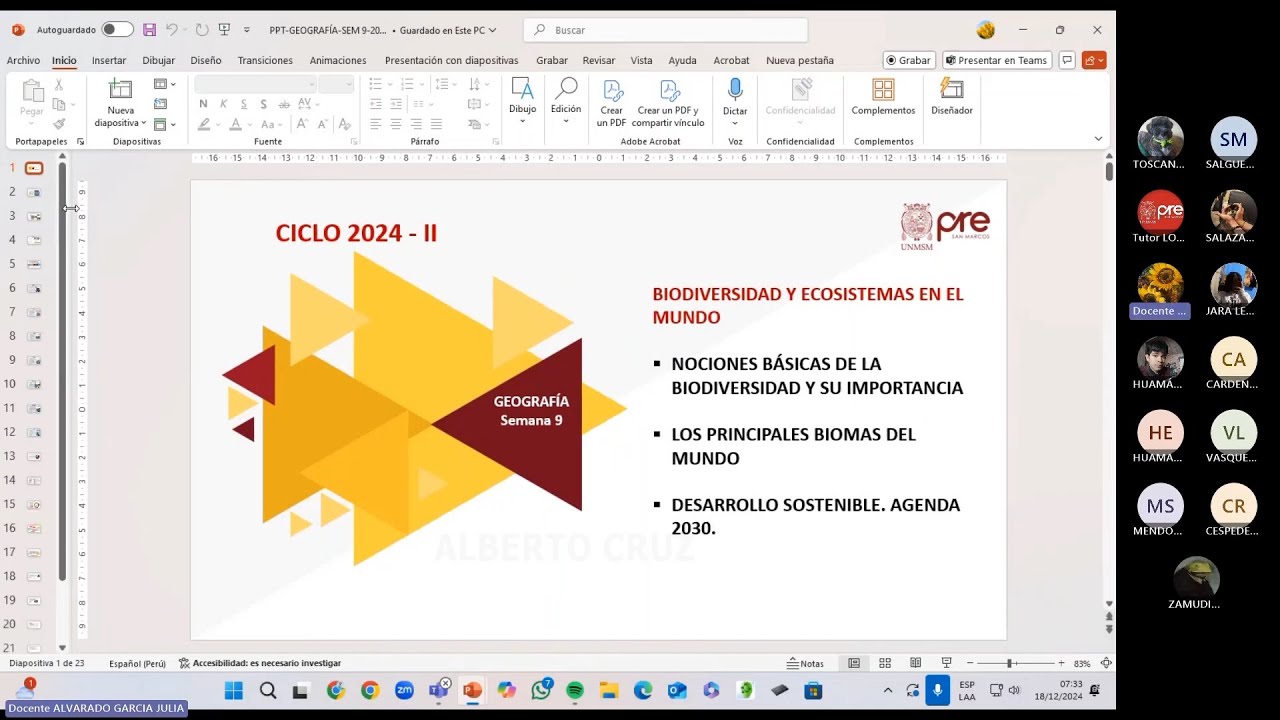Image resolution: width=1280 pixels, height=720 pixels.
Task: Click the purple Save disk icon
Action: click(149, 30)
